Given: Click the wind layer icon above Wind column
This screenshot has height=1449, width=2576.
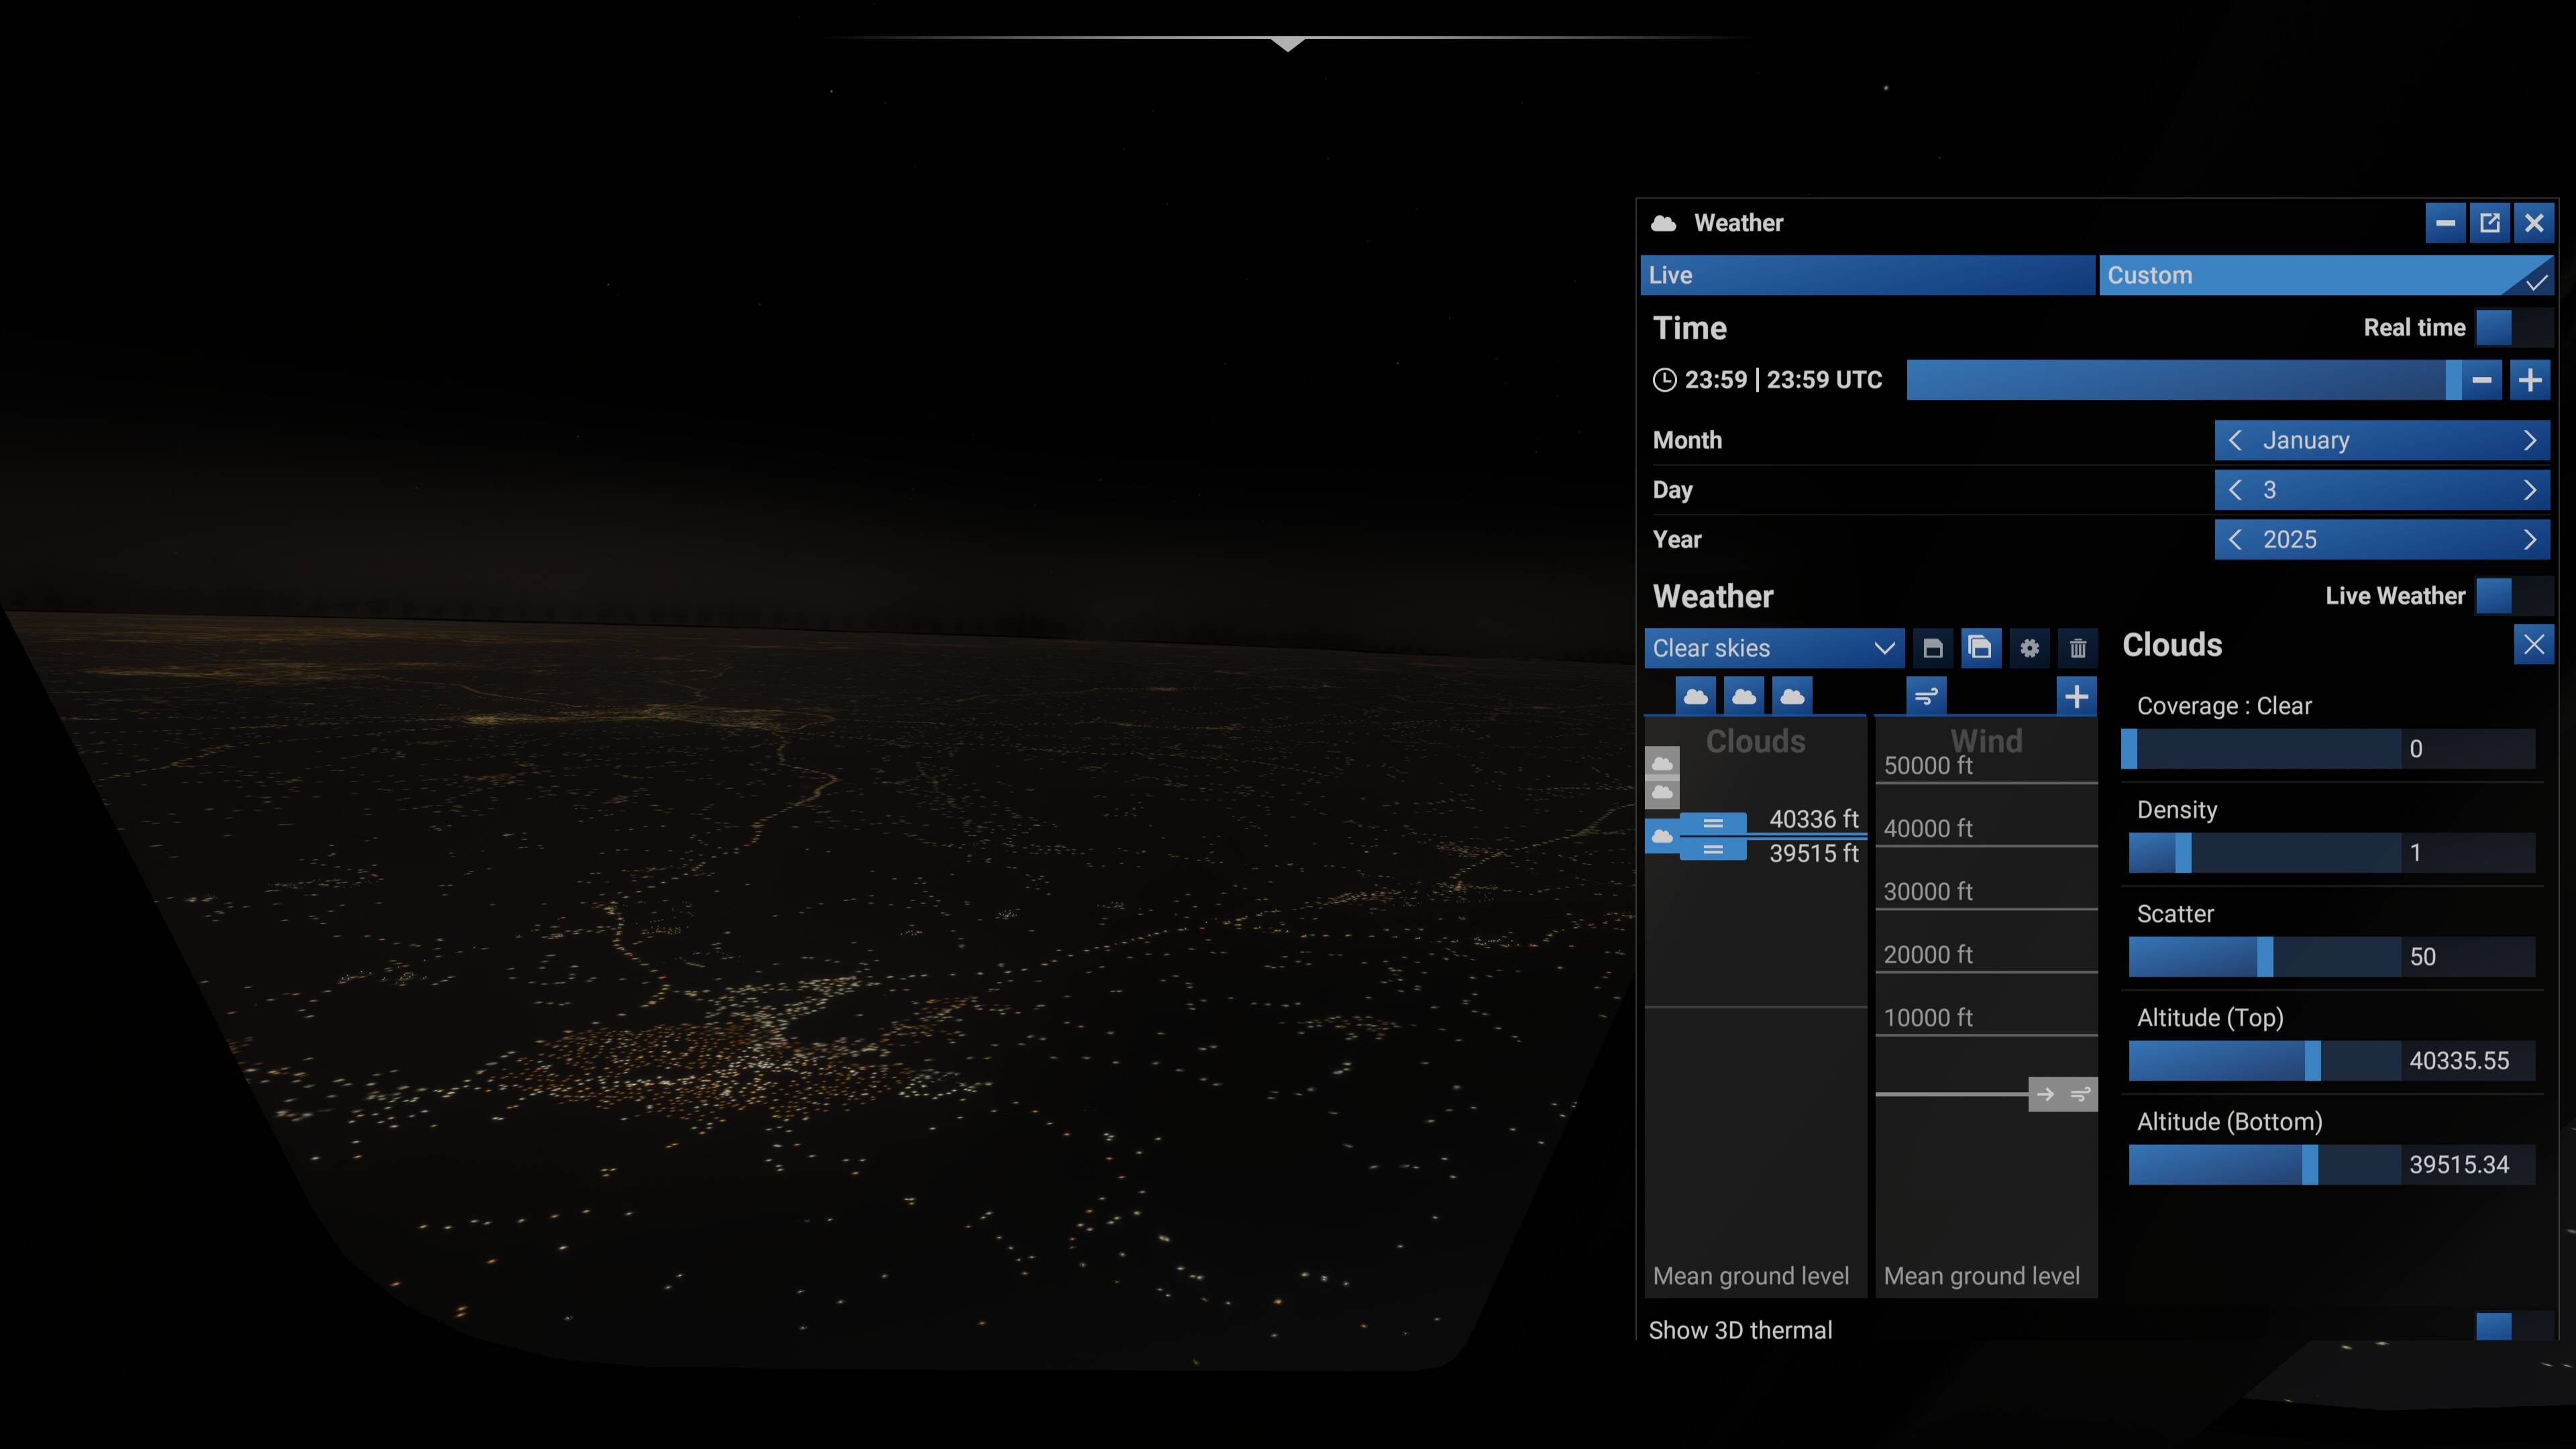Looking at the screenshot, I should point(1926,696).
